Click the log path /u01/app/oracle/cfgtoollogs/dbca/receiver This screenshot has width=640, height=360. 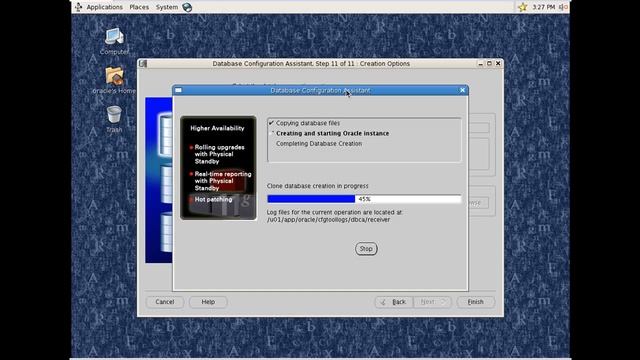pos(329,220)
